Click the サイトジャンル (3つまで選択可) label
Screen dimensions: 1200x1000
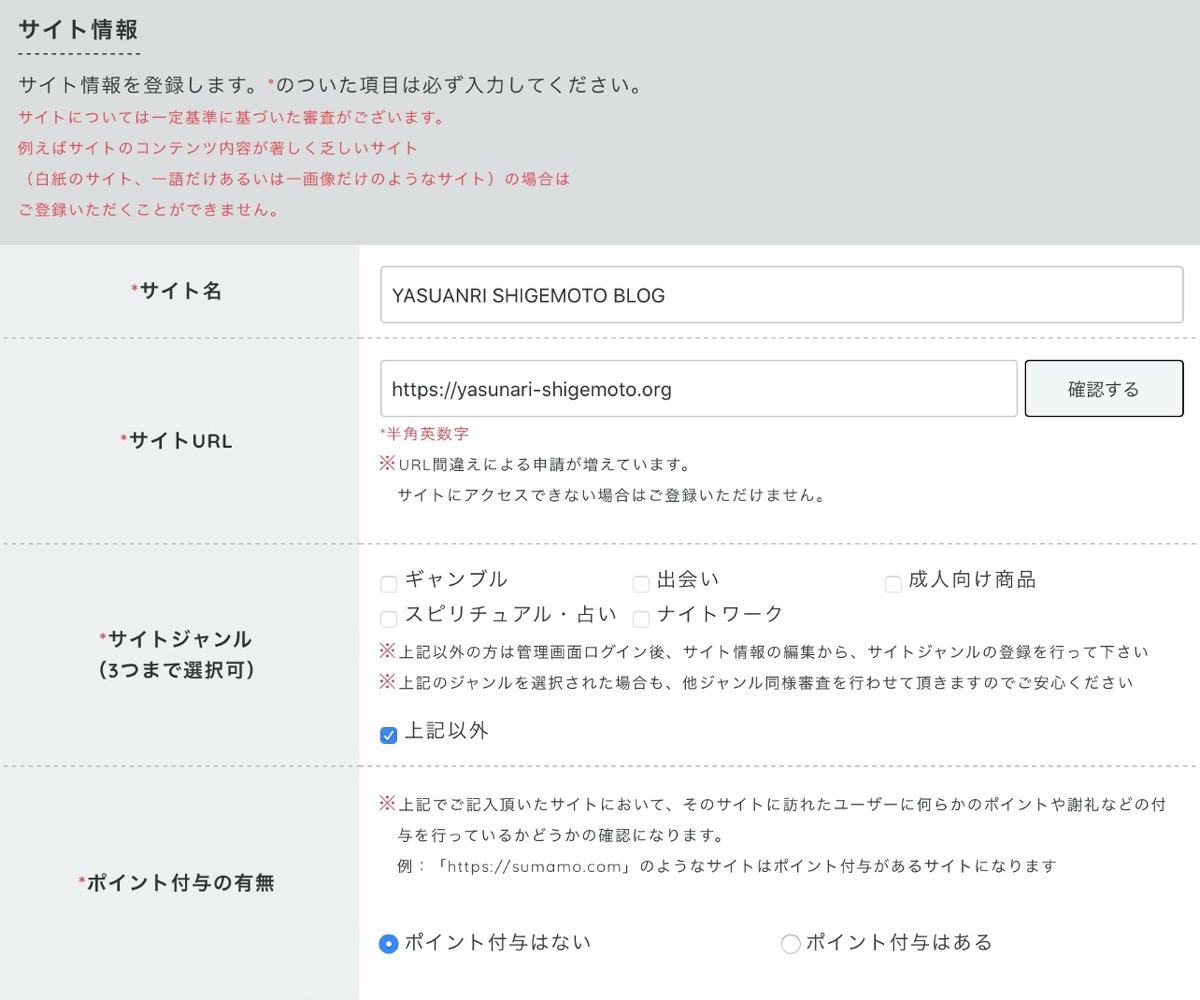pyautogui.click(x=176, y=654)
